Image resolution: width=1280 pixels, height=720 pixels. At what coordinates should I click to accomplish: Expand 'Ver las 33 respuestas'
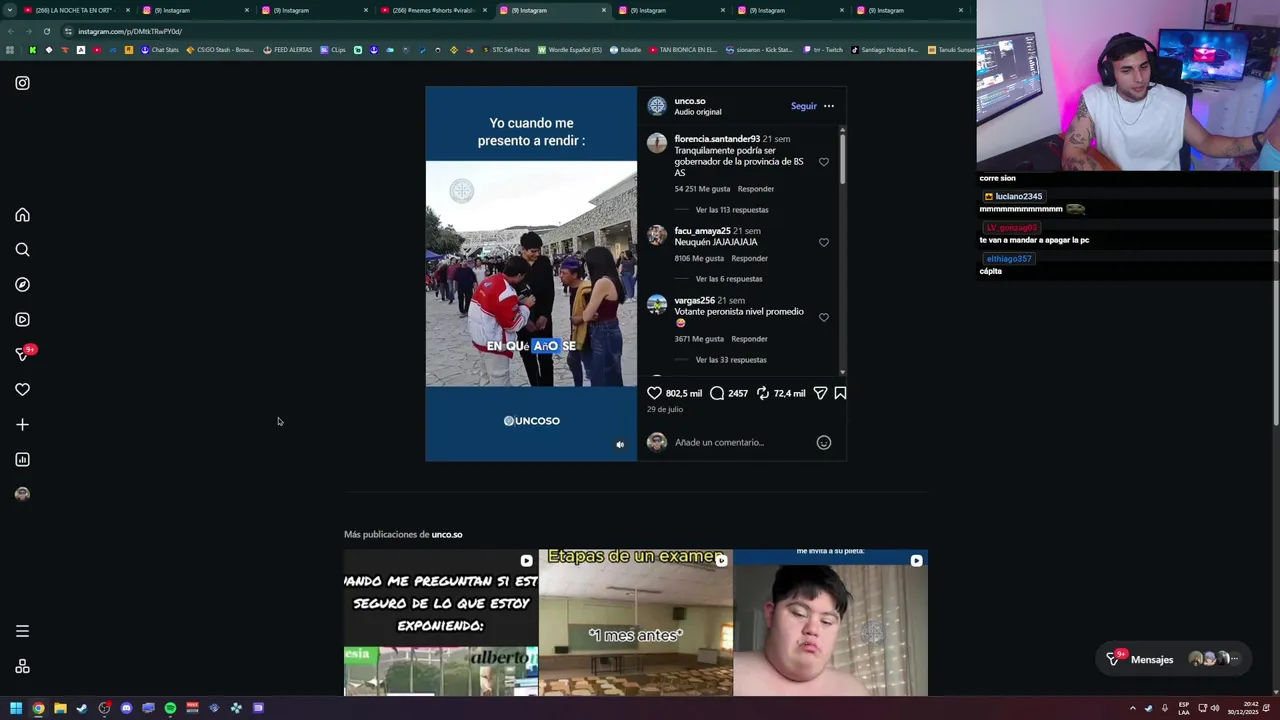tap(731, 360)
